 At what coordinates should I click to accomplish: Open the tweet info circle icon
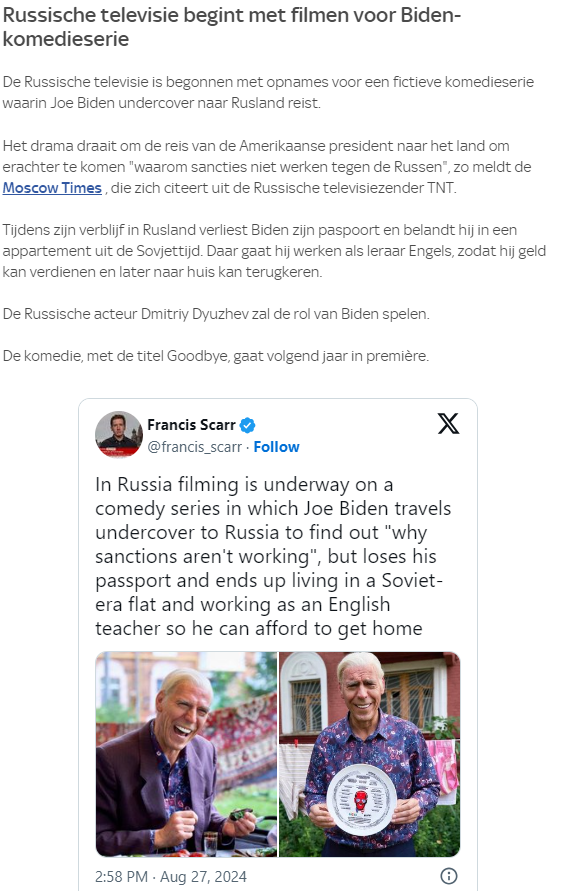click(x=449, y=876)
